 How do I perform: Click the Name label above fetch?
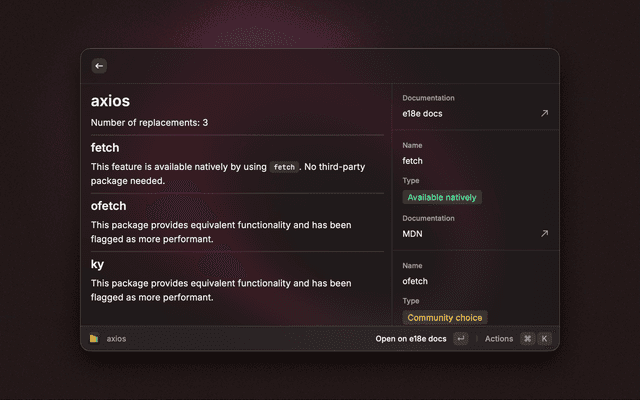click(412, 145)
